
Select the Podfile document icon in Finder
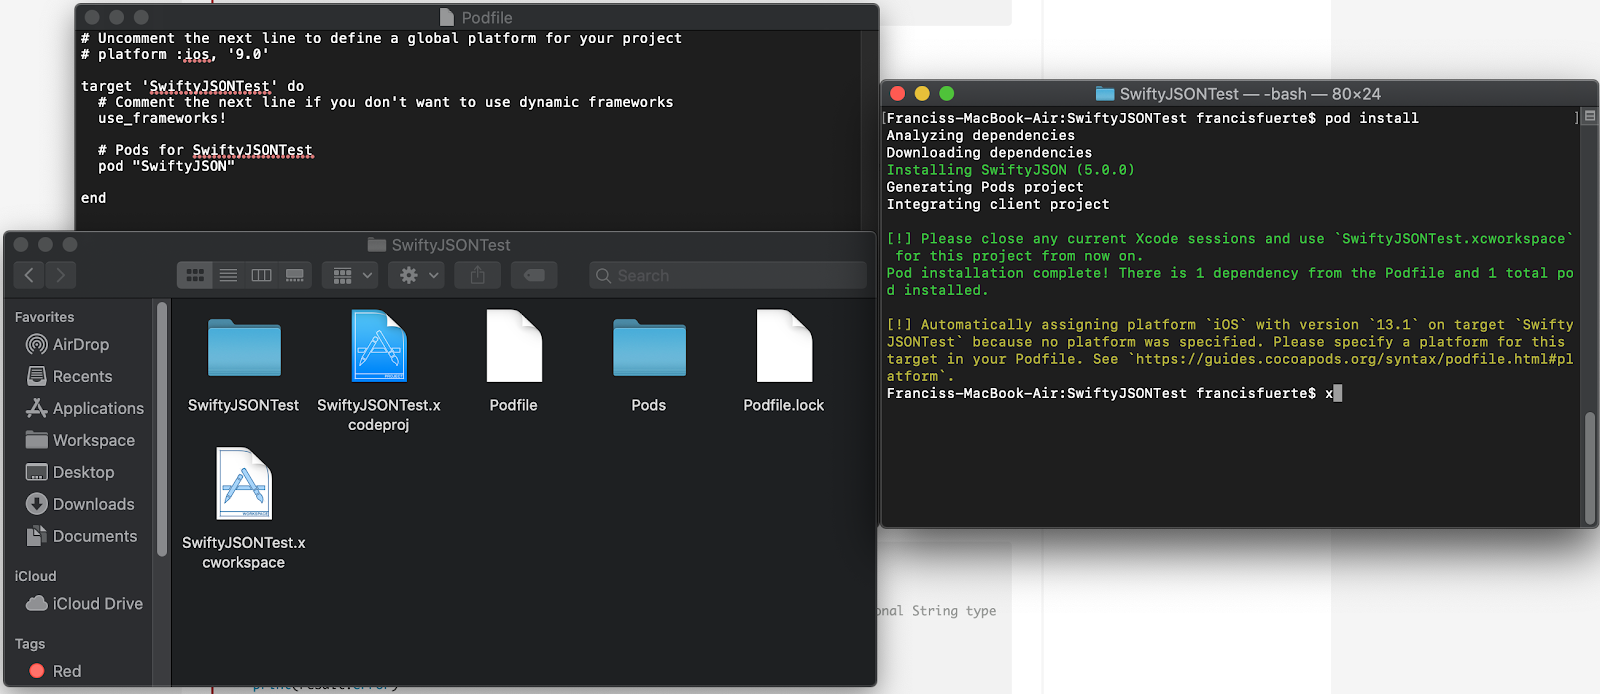click(514, 346)
